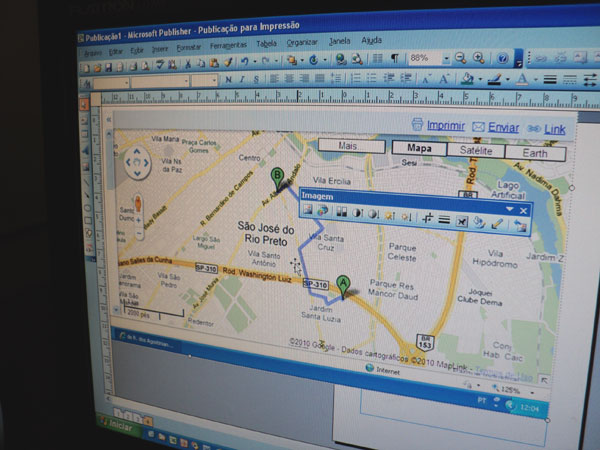
Task: Click the Iniciar start button
Action: click(x=117, y=424)
